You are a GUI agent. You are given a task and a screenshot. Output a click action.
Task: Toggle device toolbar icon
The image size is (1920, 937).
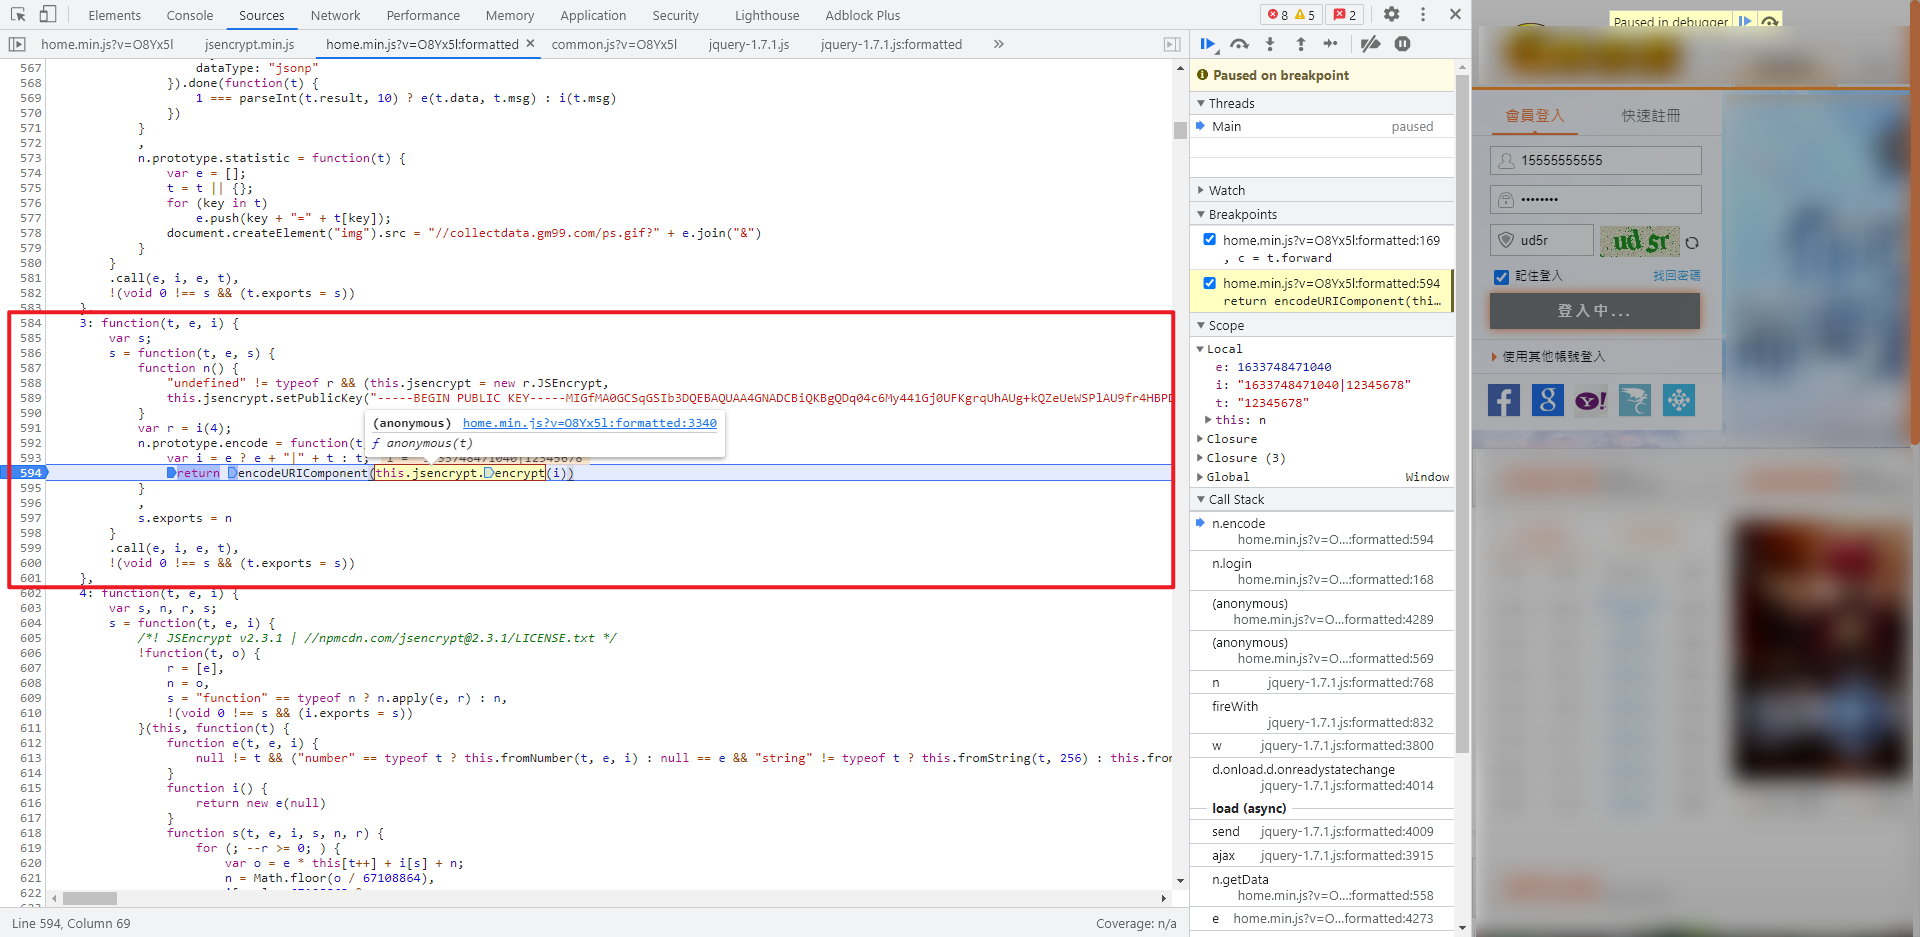[48, 14]
